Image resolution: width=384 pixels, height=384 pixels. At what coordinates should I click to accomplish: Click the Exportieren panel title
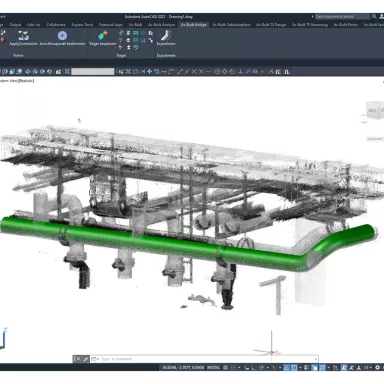tap(166, 55)
